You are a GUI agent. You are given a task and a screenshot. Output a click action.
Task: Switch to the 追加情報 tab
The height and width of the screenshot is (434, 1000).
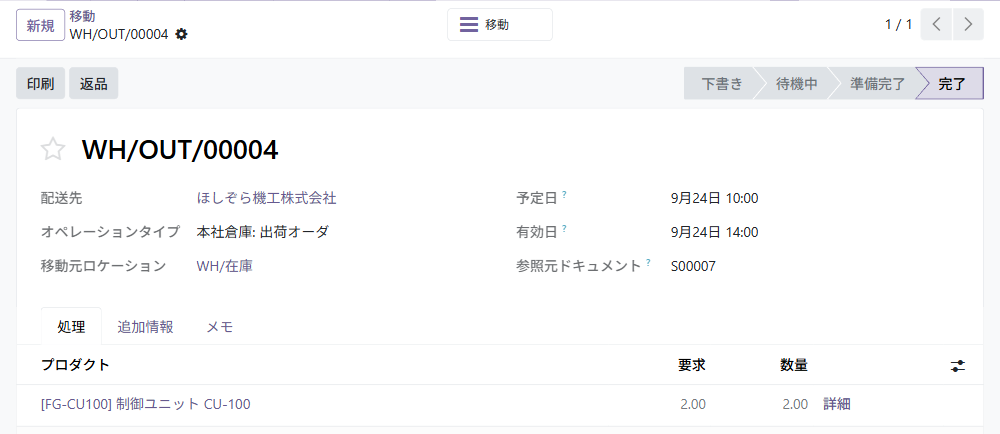(x=145, y=327)
